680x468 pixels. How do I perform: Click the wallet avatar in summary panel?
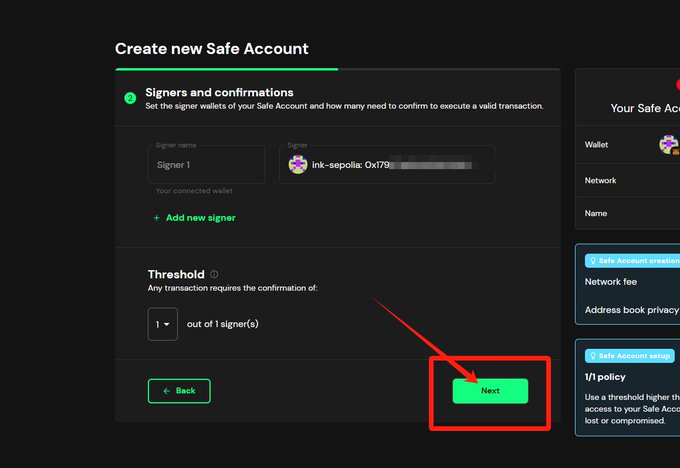668,145
